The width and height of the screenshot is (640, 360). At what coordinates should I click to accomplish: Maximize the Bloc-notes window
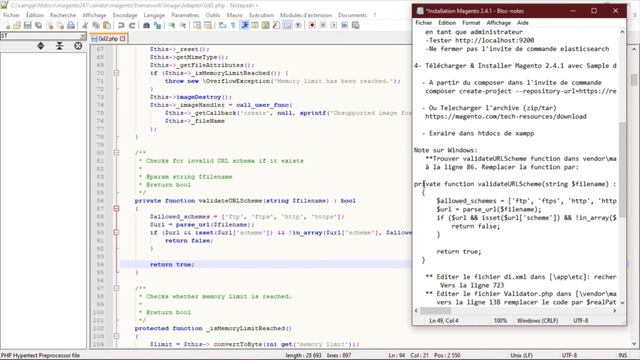pos(594,11)
